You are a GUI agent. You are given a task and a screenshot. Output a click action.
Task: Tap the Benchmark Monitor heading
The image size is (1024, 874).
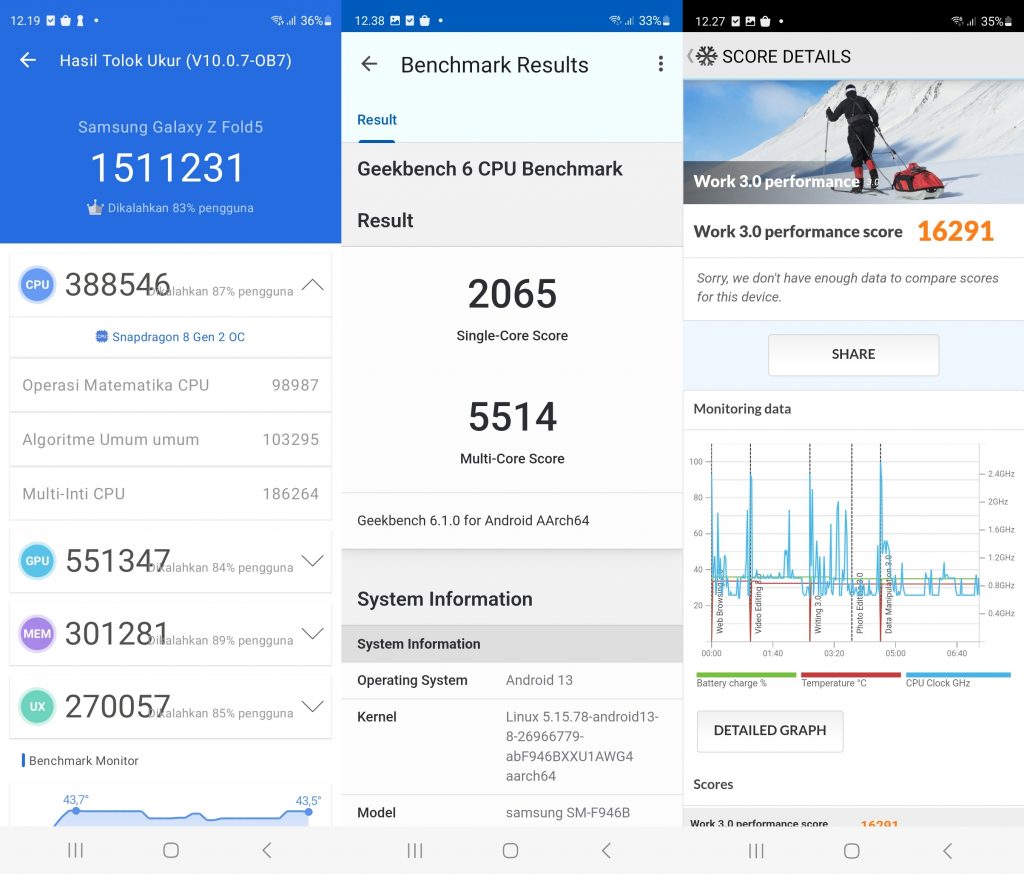coord(84,761)
